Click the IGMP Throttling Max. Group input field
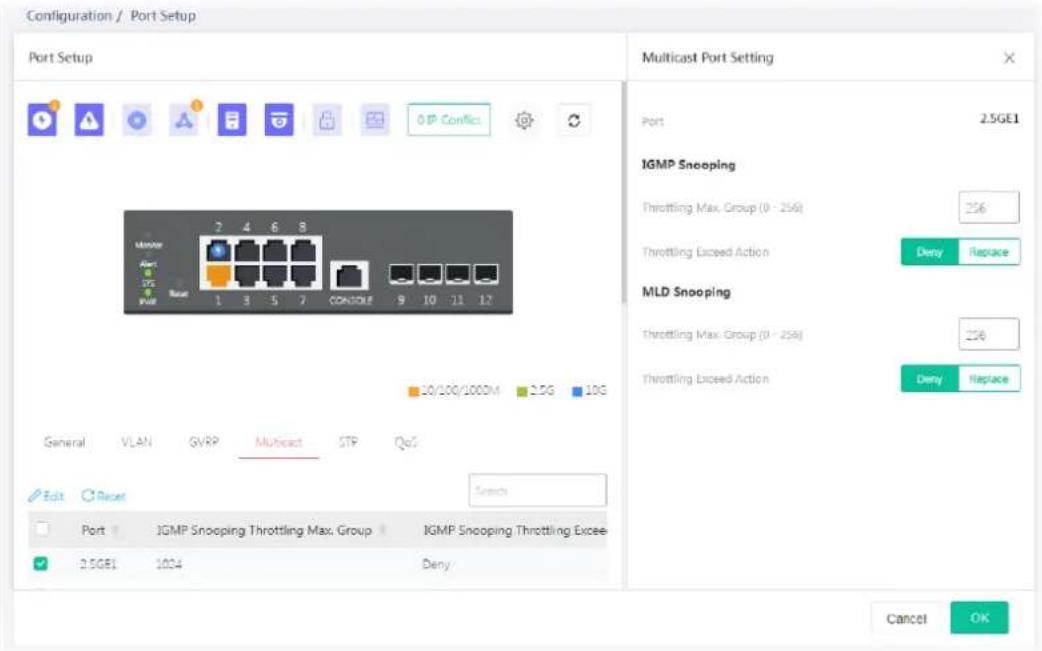1042x651 pixels. pos(988,207)
